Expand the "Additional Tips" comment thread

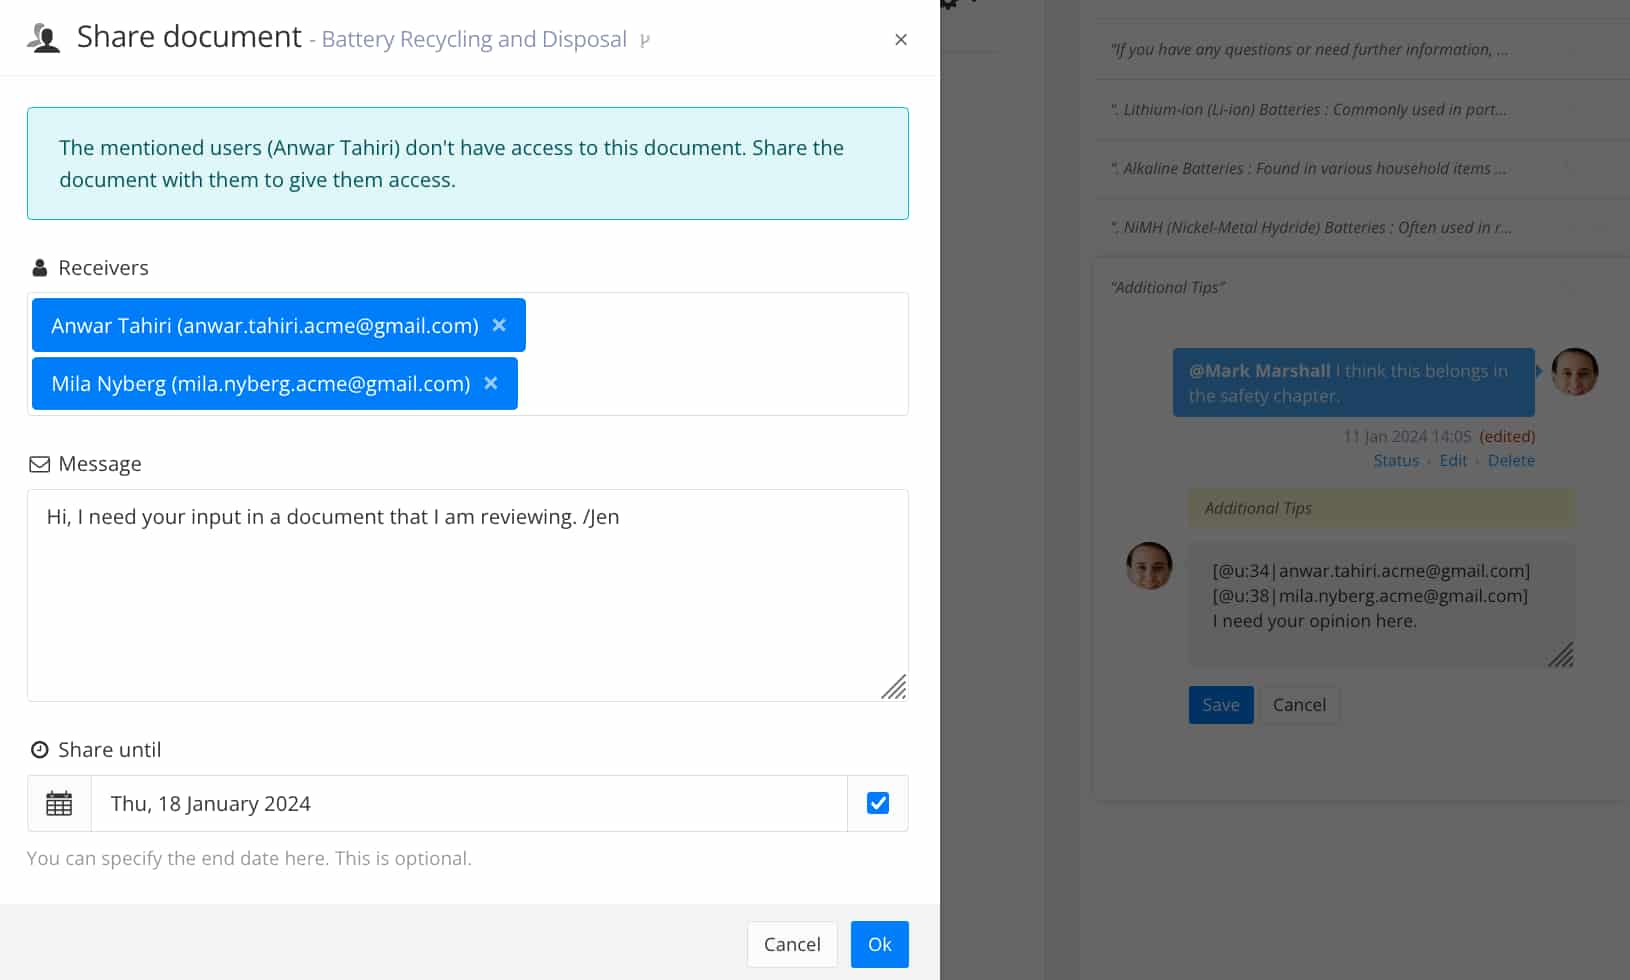1168,287
